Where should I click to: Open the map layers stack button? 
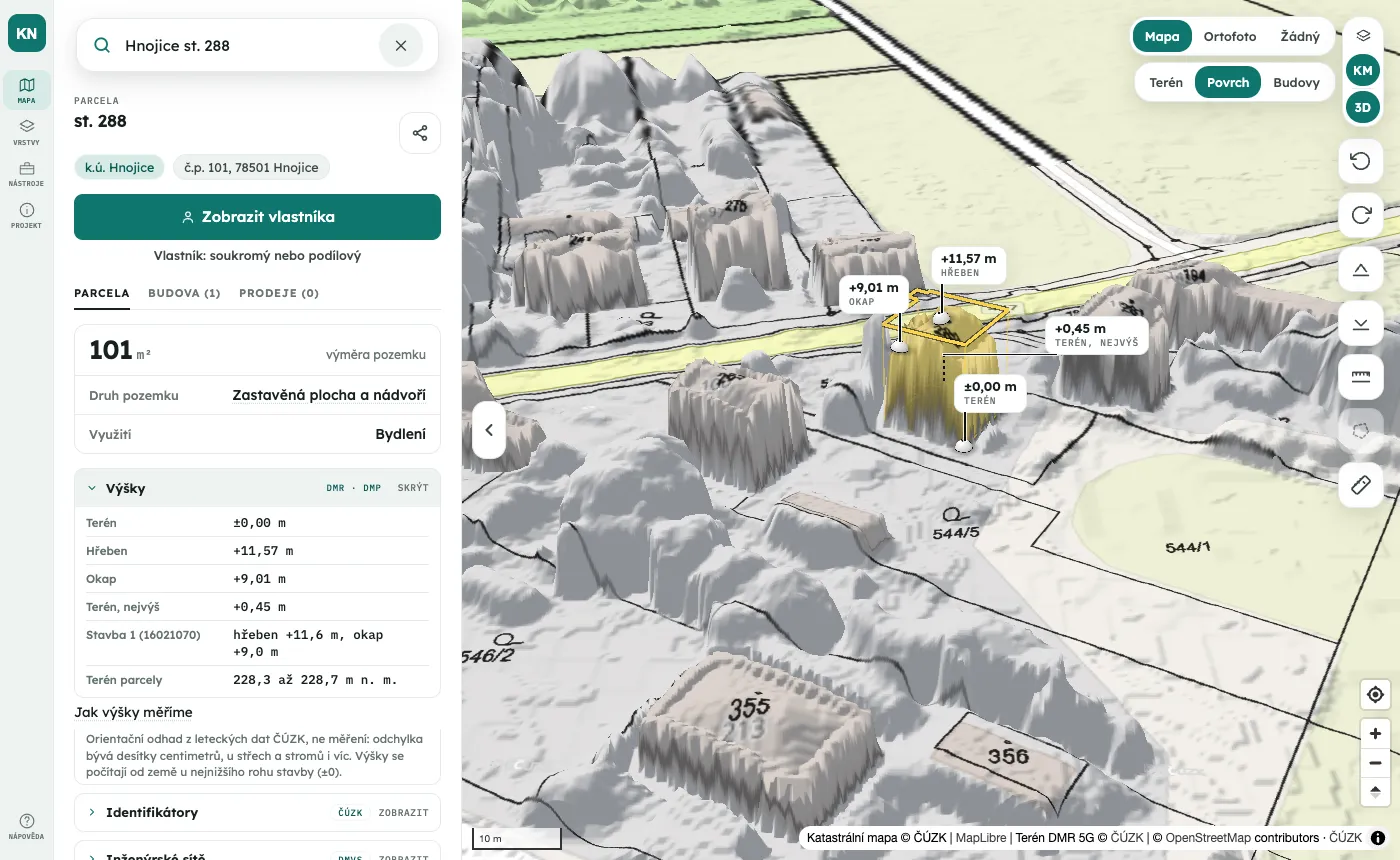(1362, 36)
